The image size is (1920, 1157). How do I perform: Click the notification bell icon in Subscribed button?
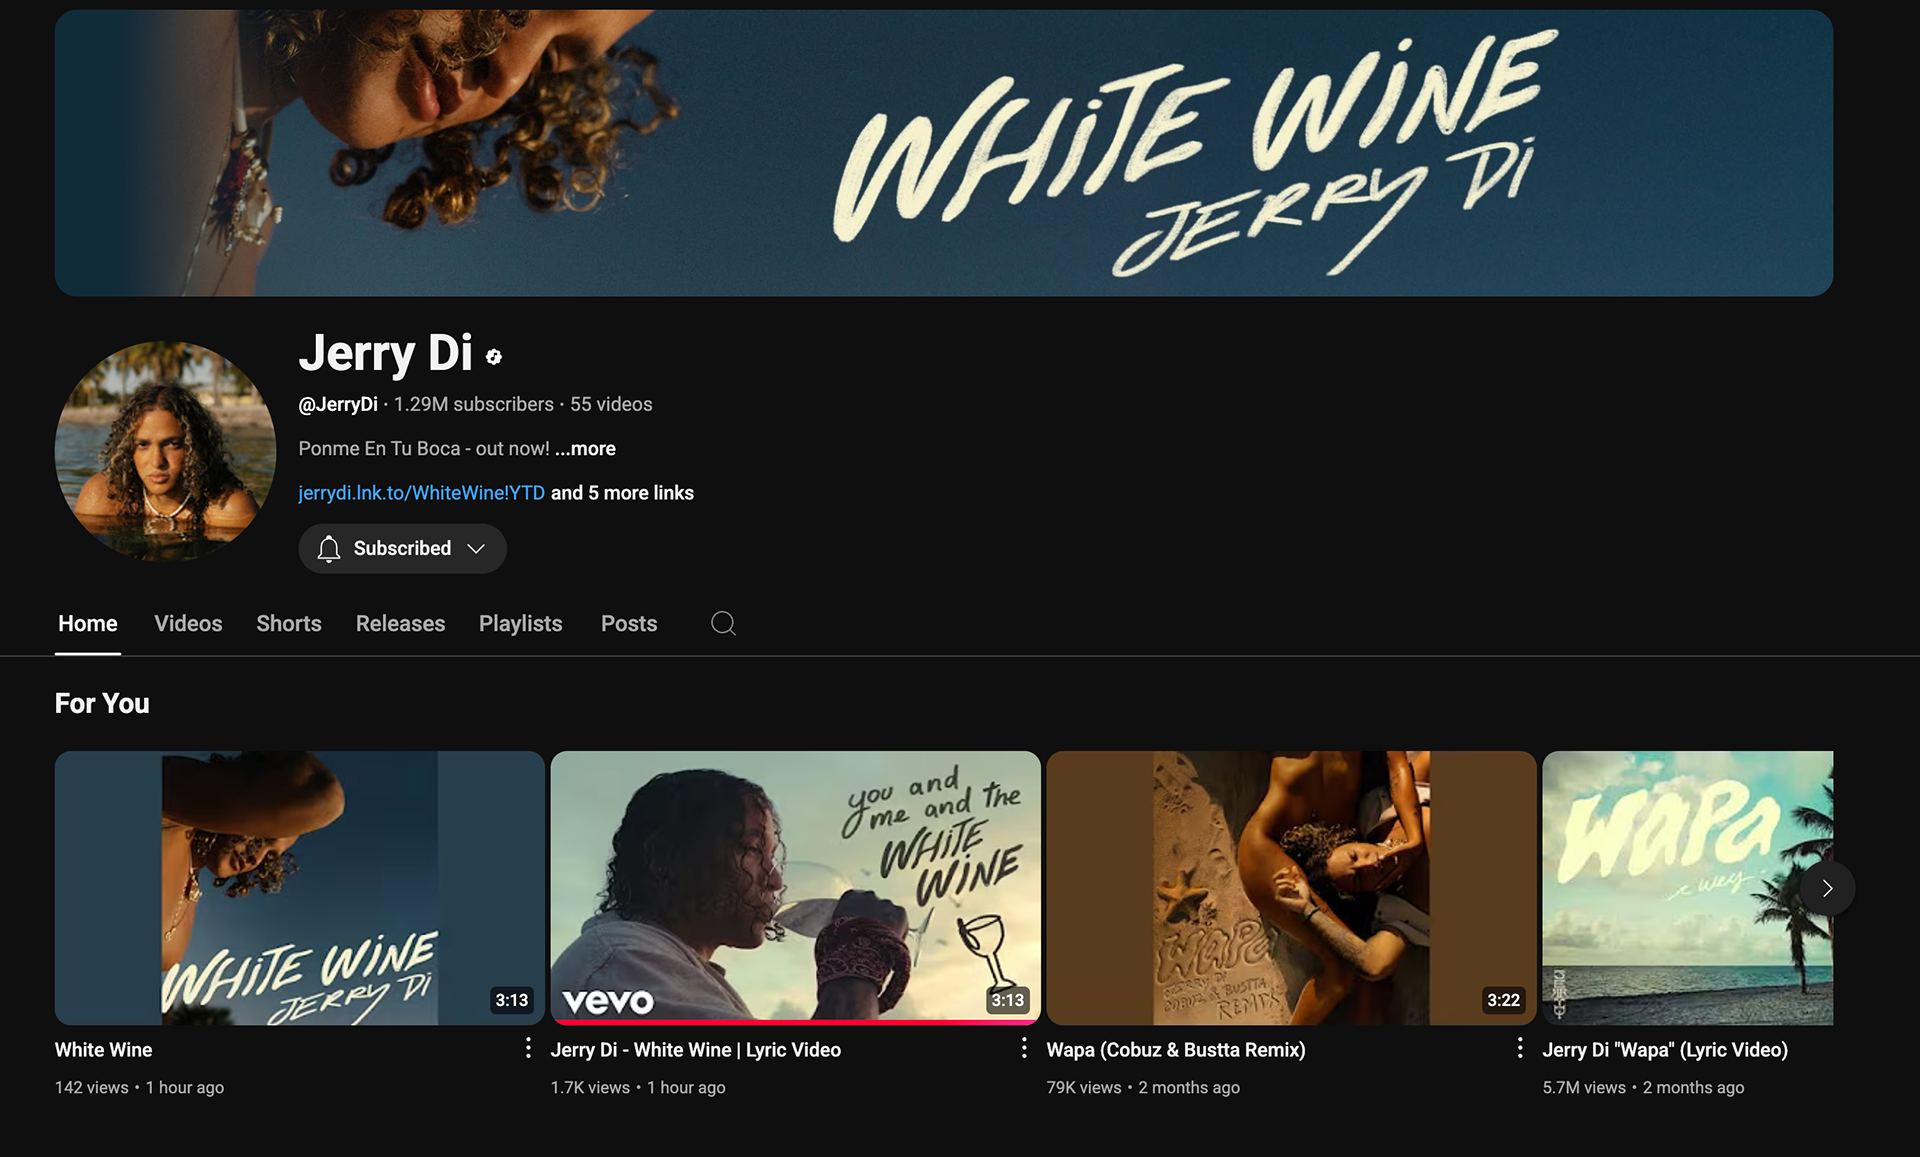coord(329,548)
